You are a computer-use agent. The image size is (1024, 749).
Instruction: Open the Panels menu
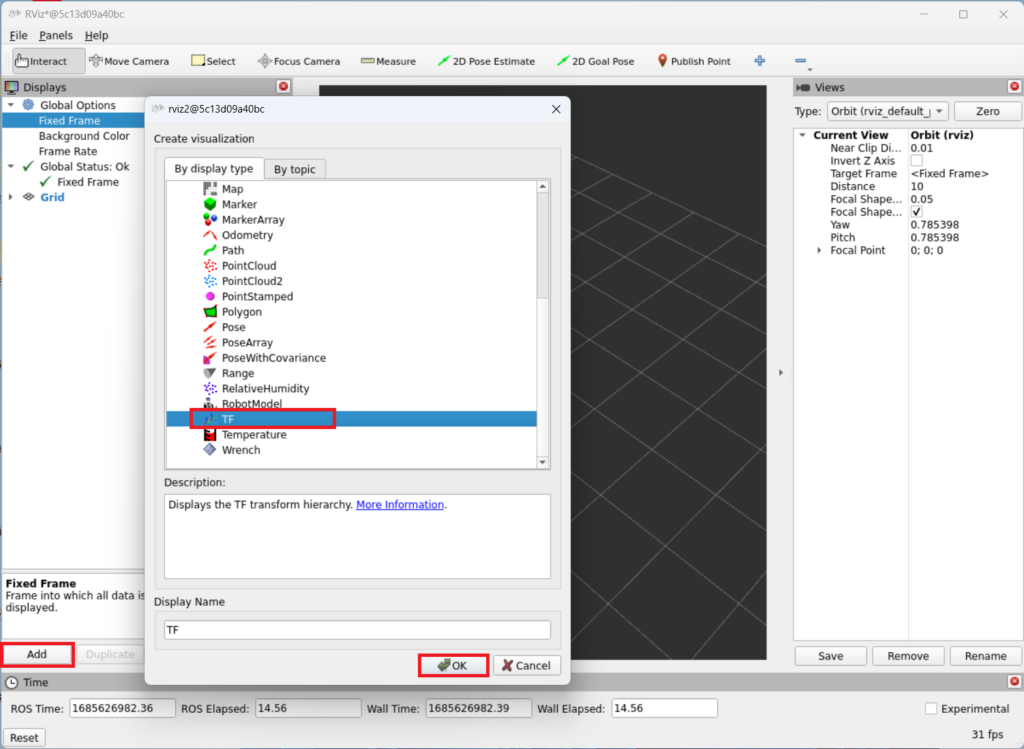pos(56,35)
